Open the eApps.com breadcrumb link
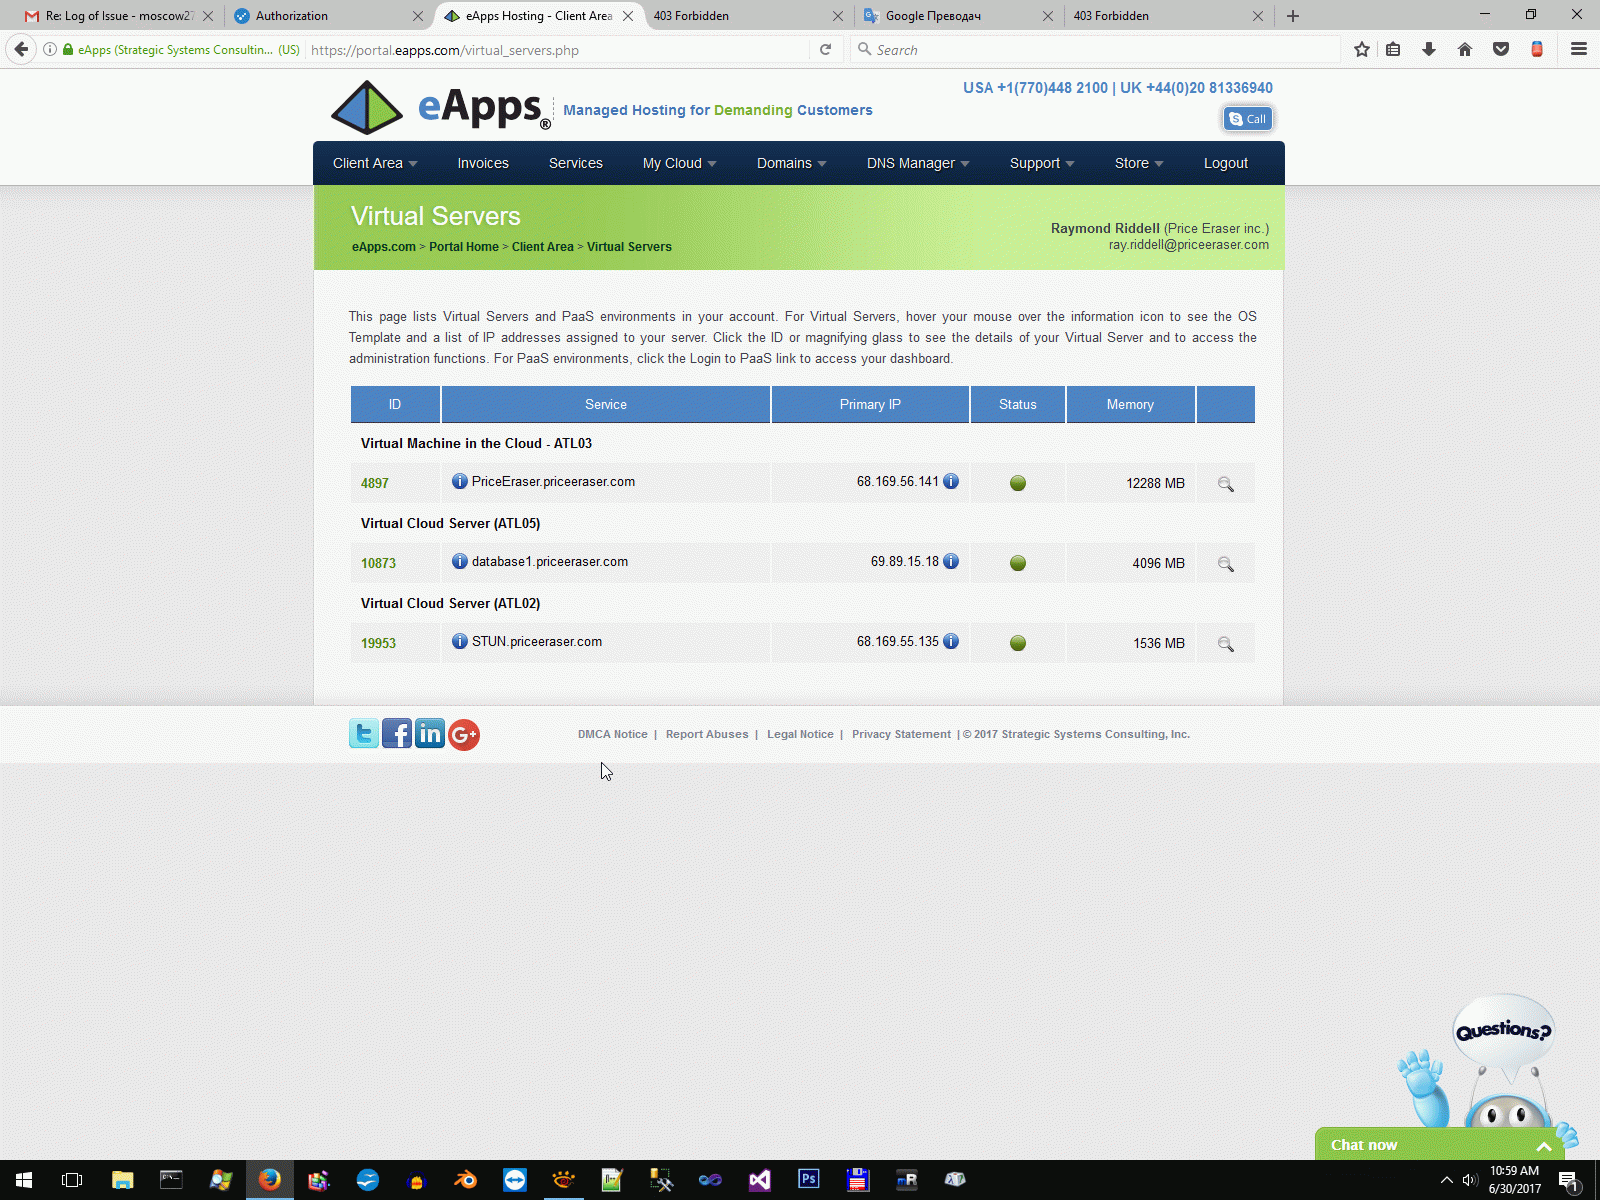Image resolution: width=1600 pixels, height=1200 pixels. pyautogui.click(x=384, y=247)
